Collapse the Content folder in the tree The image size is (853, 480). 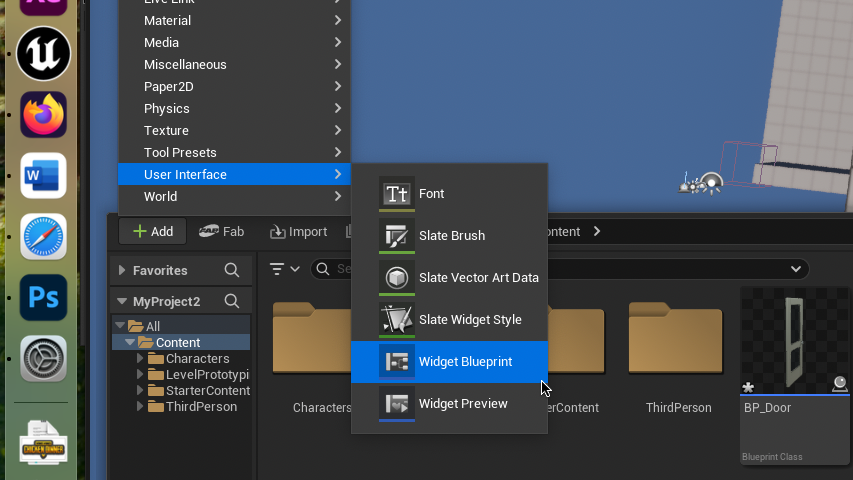(x=129, y=343)
